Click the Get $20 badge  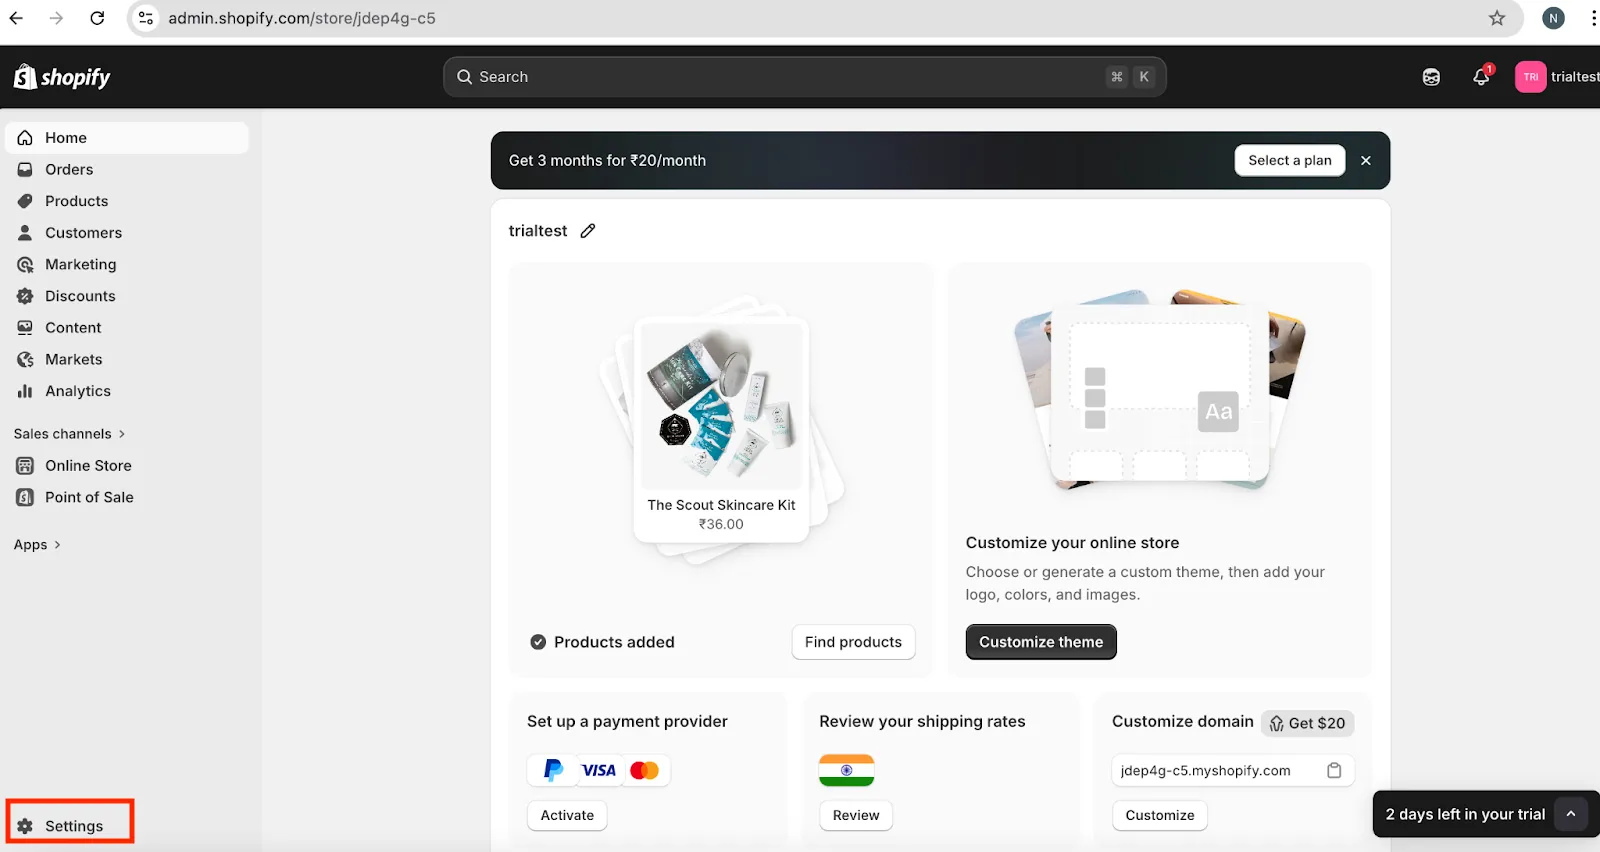coord(1307,723)
